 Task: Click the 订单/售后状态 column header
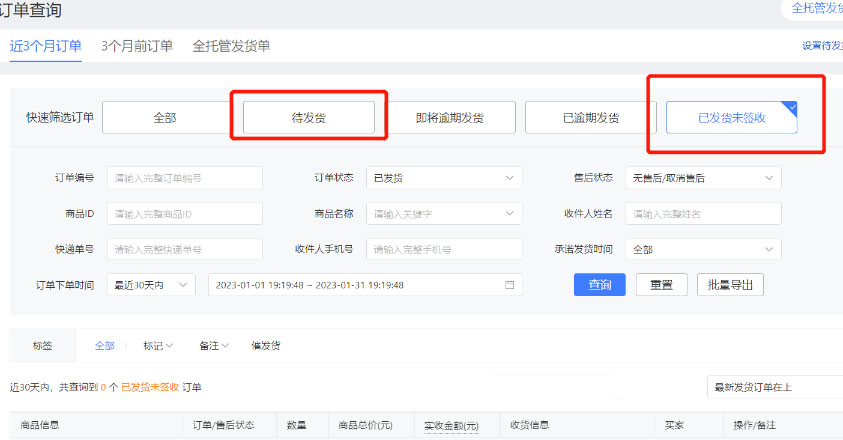(224, 425)
